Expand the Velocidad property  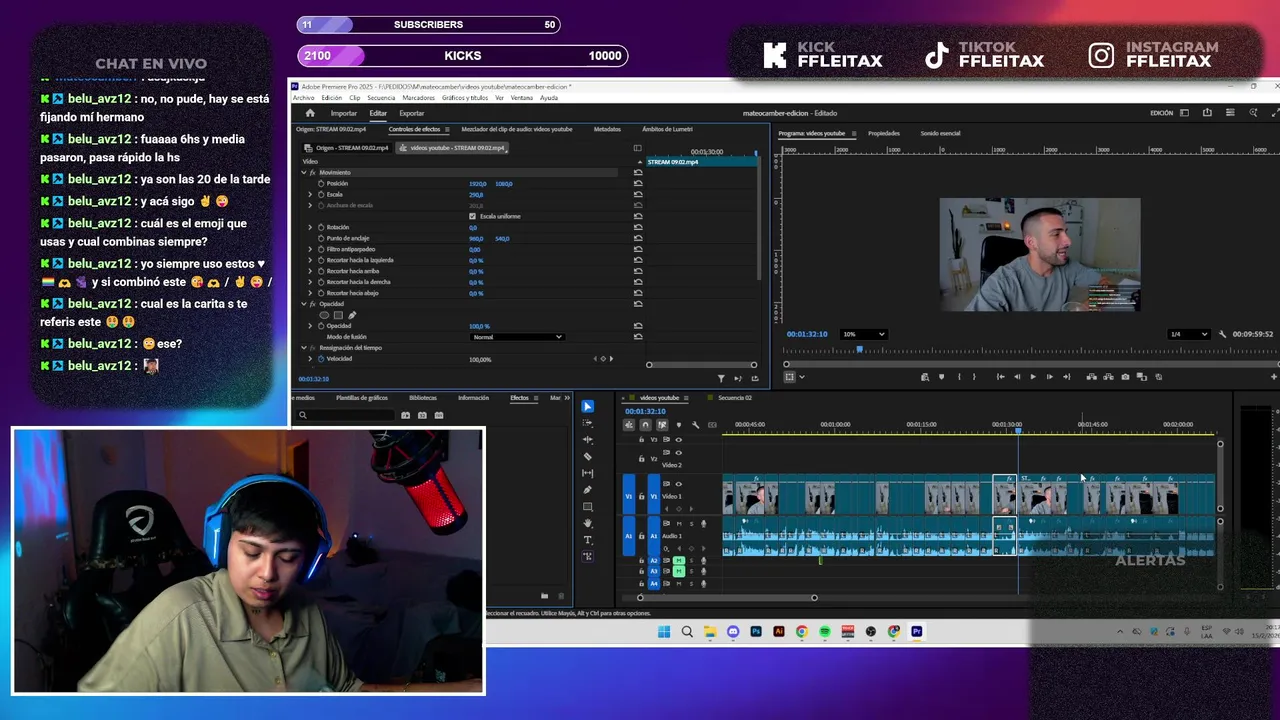[x=310, y=359]
